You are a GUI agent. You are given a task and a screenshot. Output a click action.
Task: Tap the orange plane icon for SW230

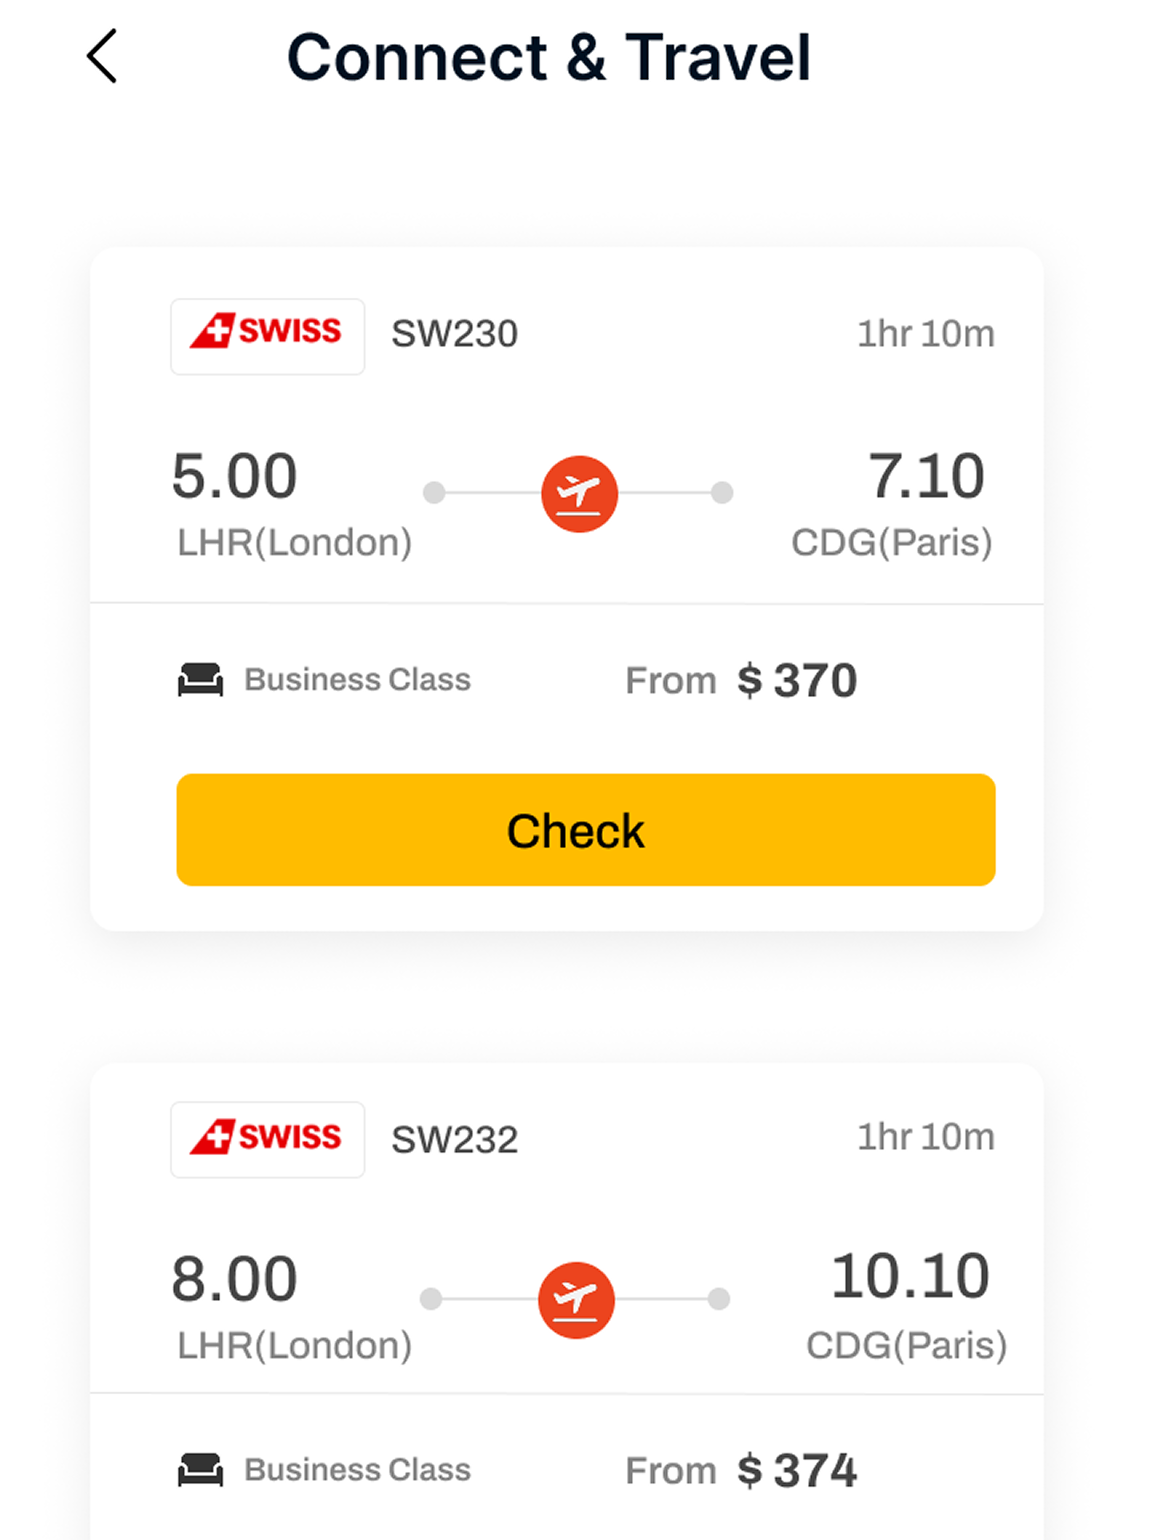point(579,493)
